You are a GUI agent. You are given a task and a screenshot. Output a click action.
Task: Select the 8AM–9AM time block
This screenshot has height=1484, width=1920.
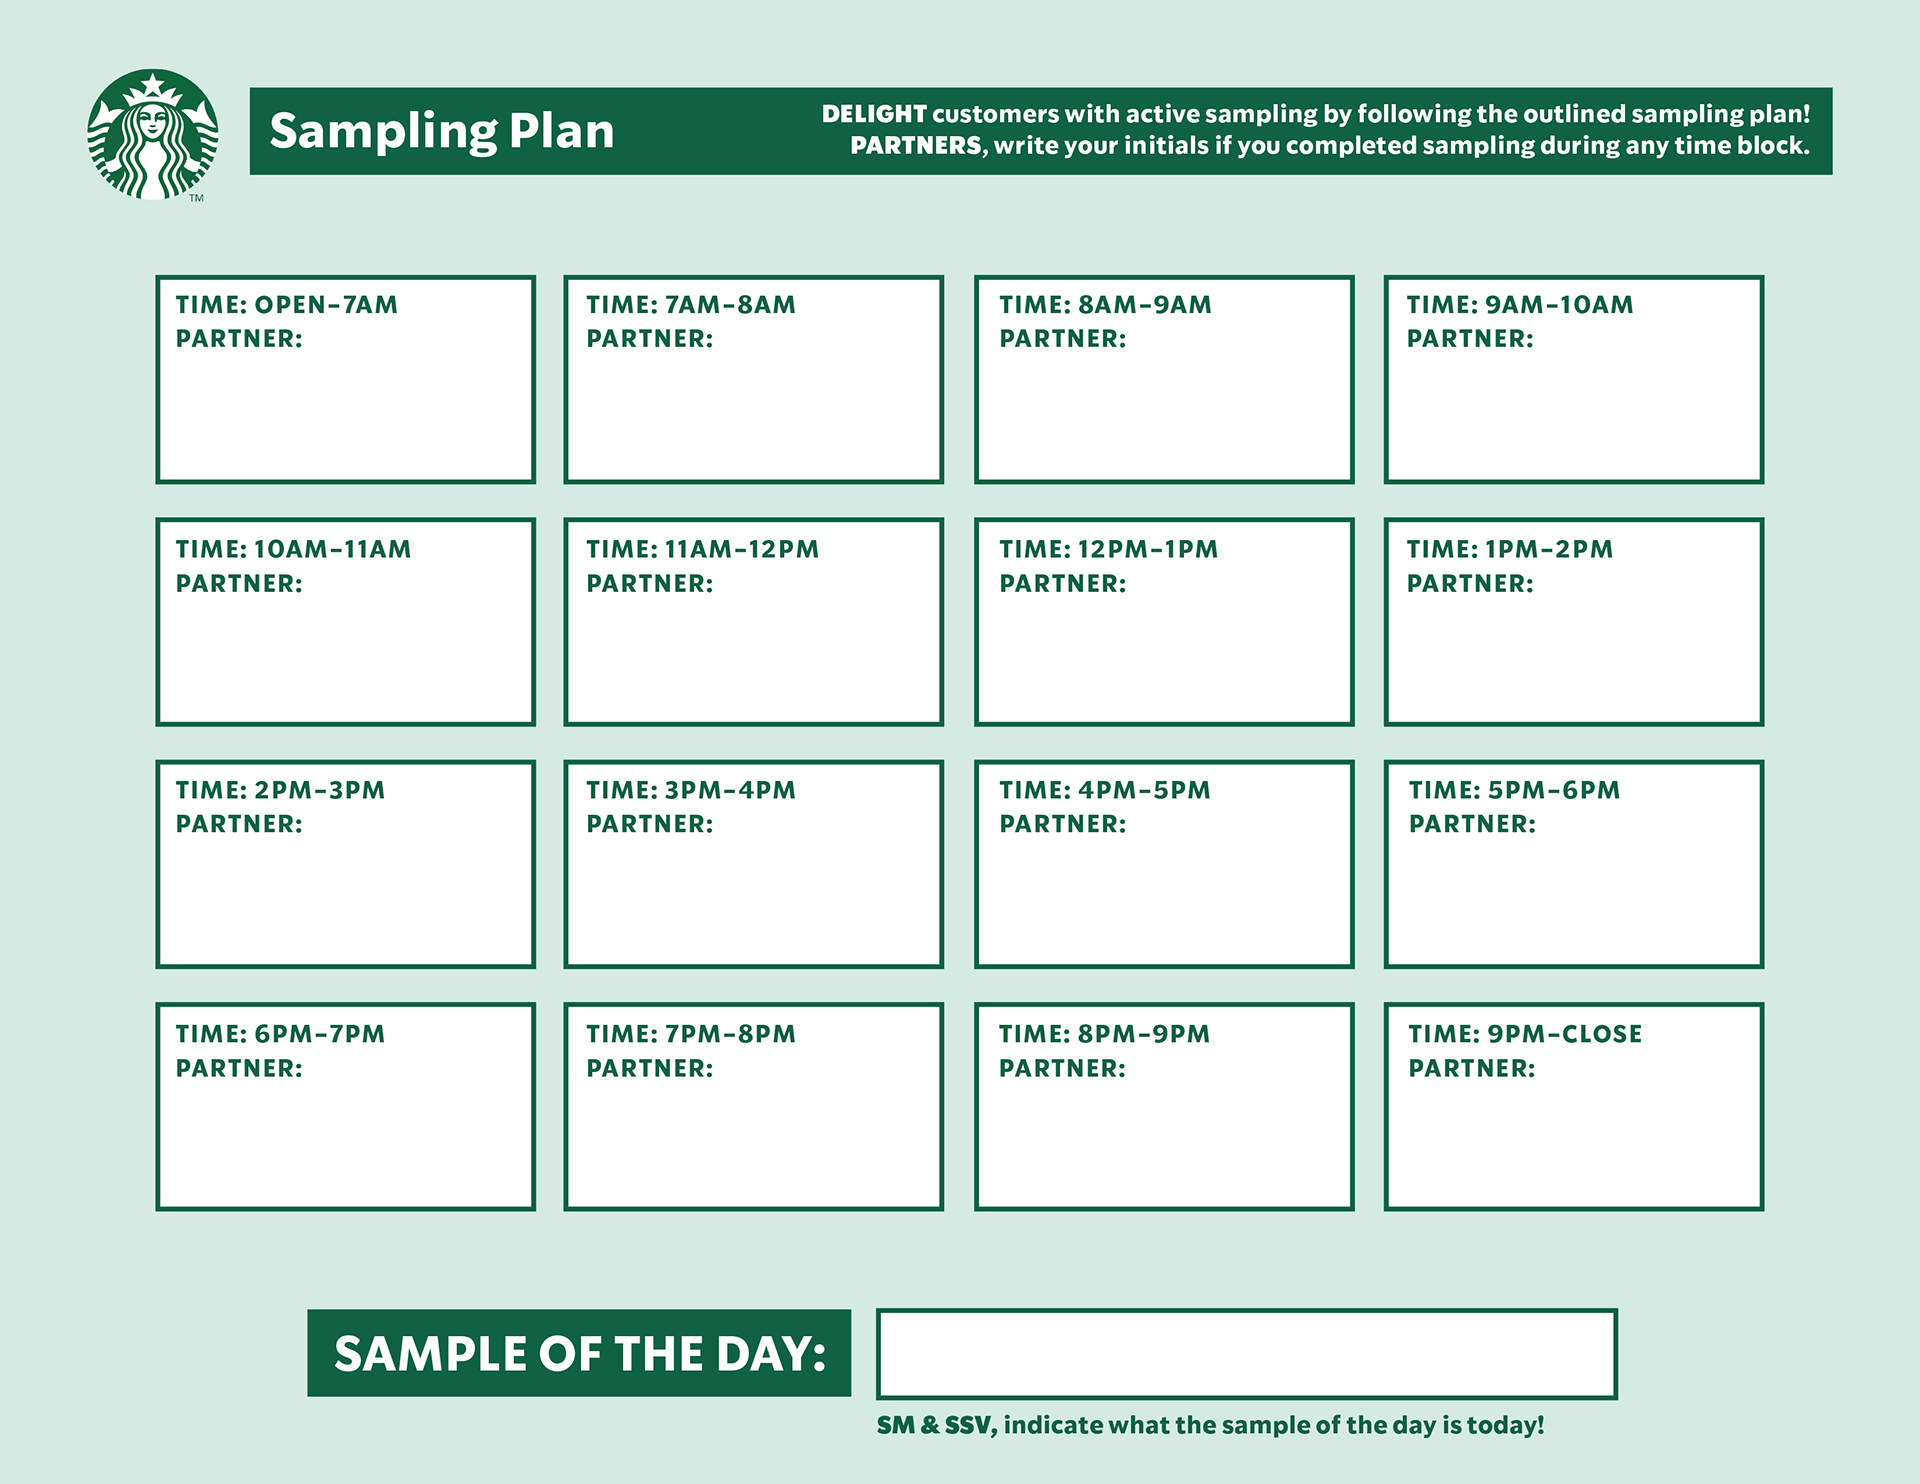click(1164, 380)
